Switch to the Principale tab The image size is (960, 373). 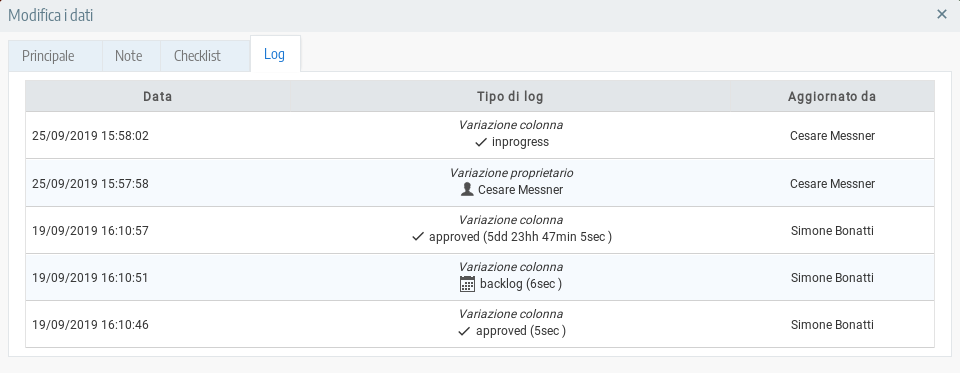pyautogui.click(x=48, y=56)
